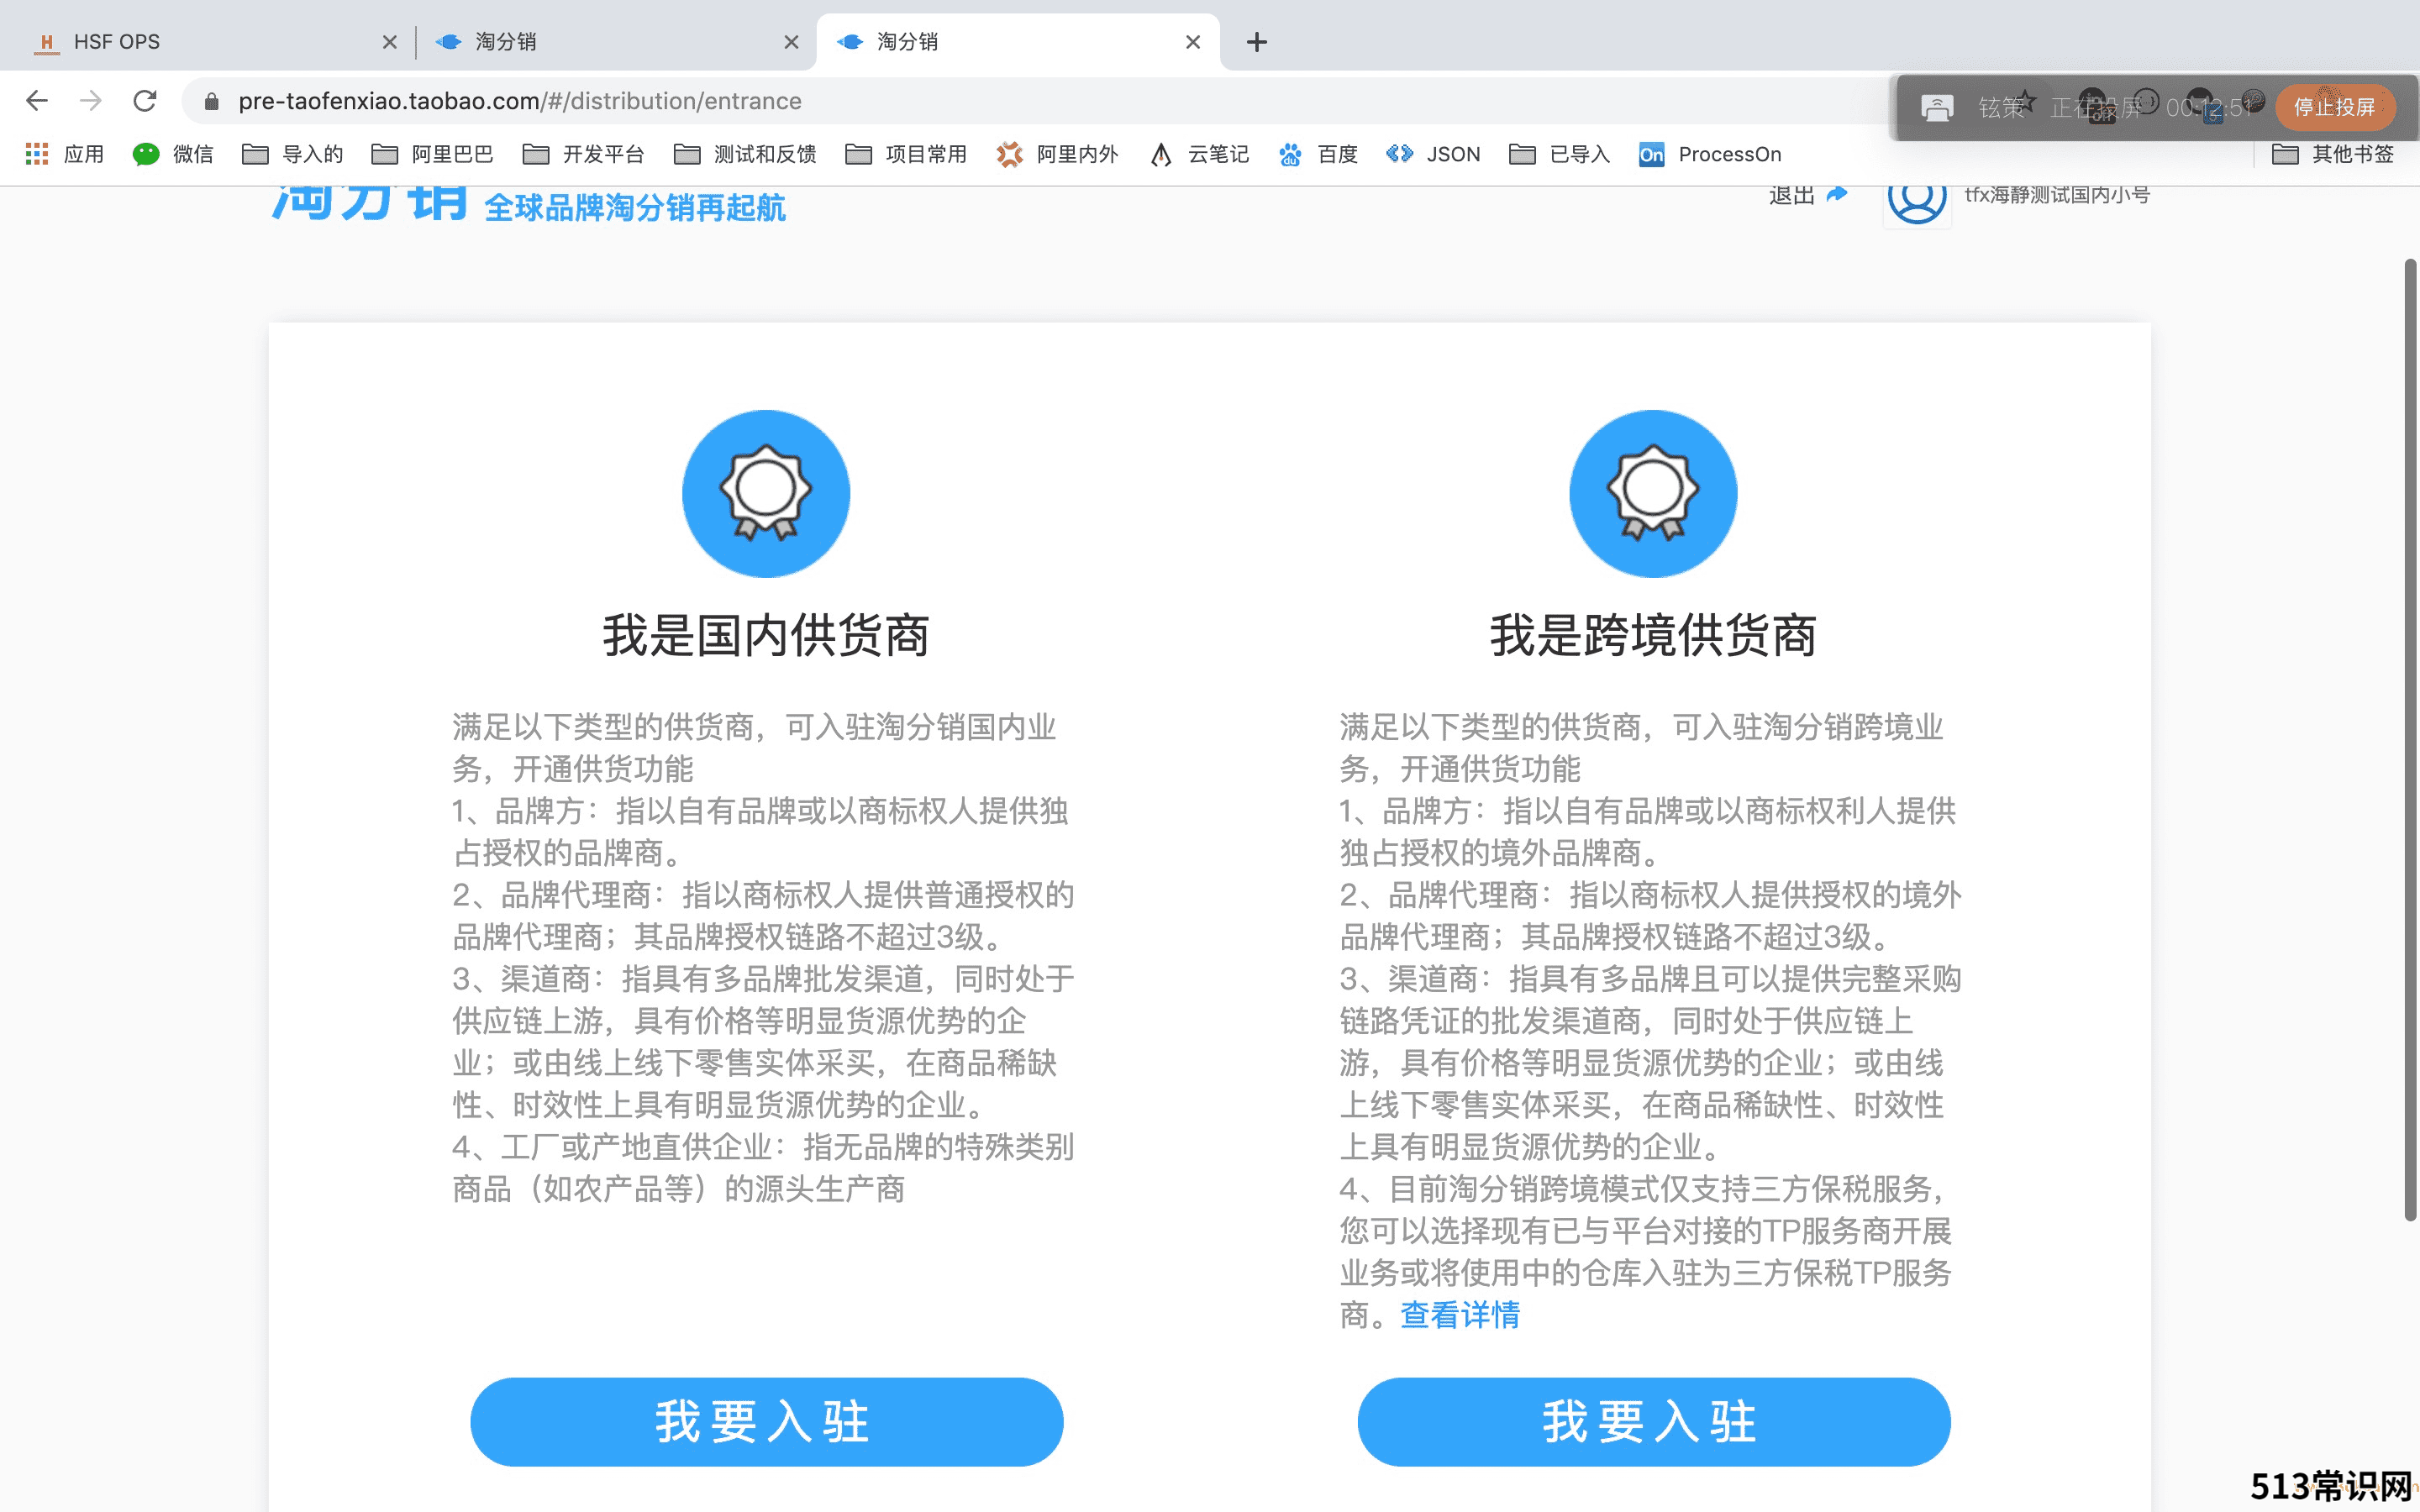Close the first 淘分销 tab
The image size is (2420, 1512).
[791, 42]
